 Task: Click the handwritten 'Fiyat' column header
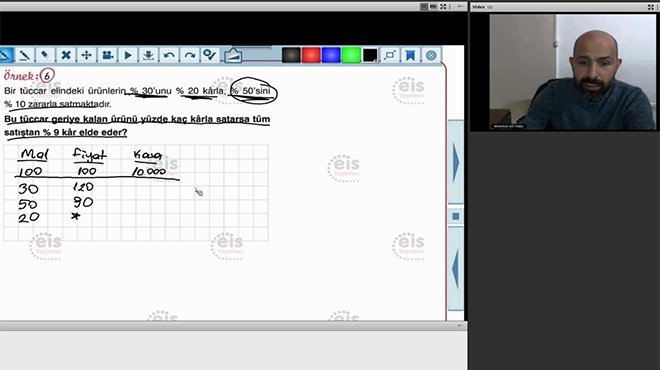pyautogui.click(x=89, y=154)
